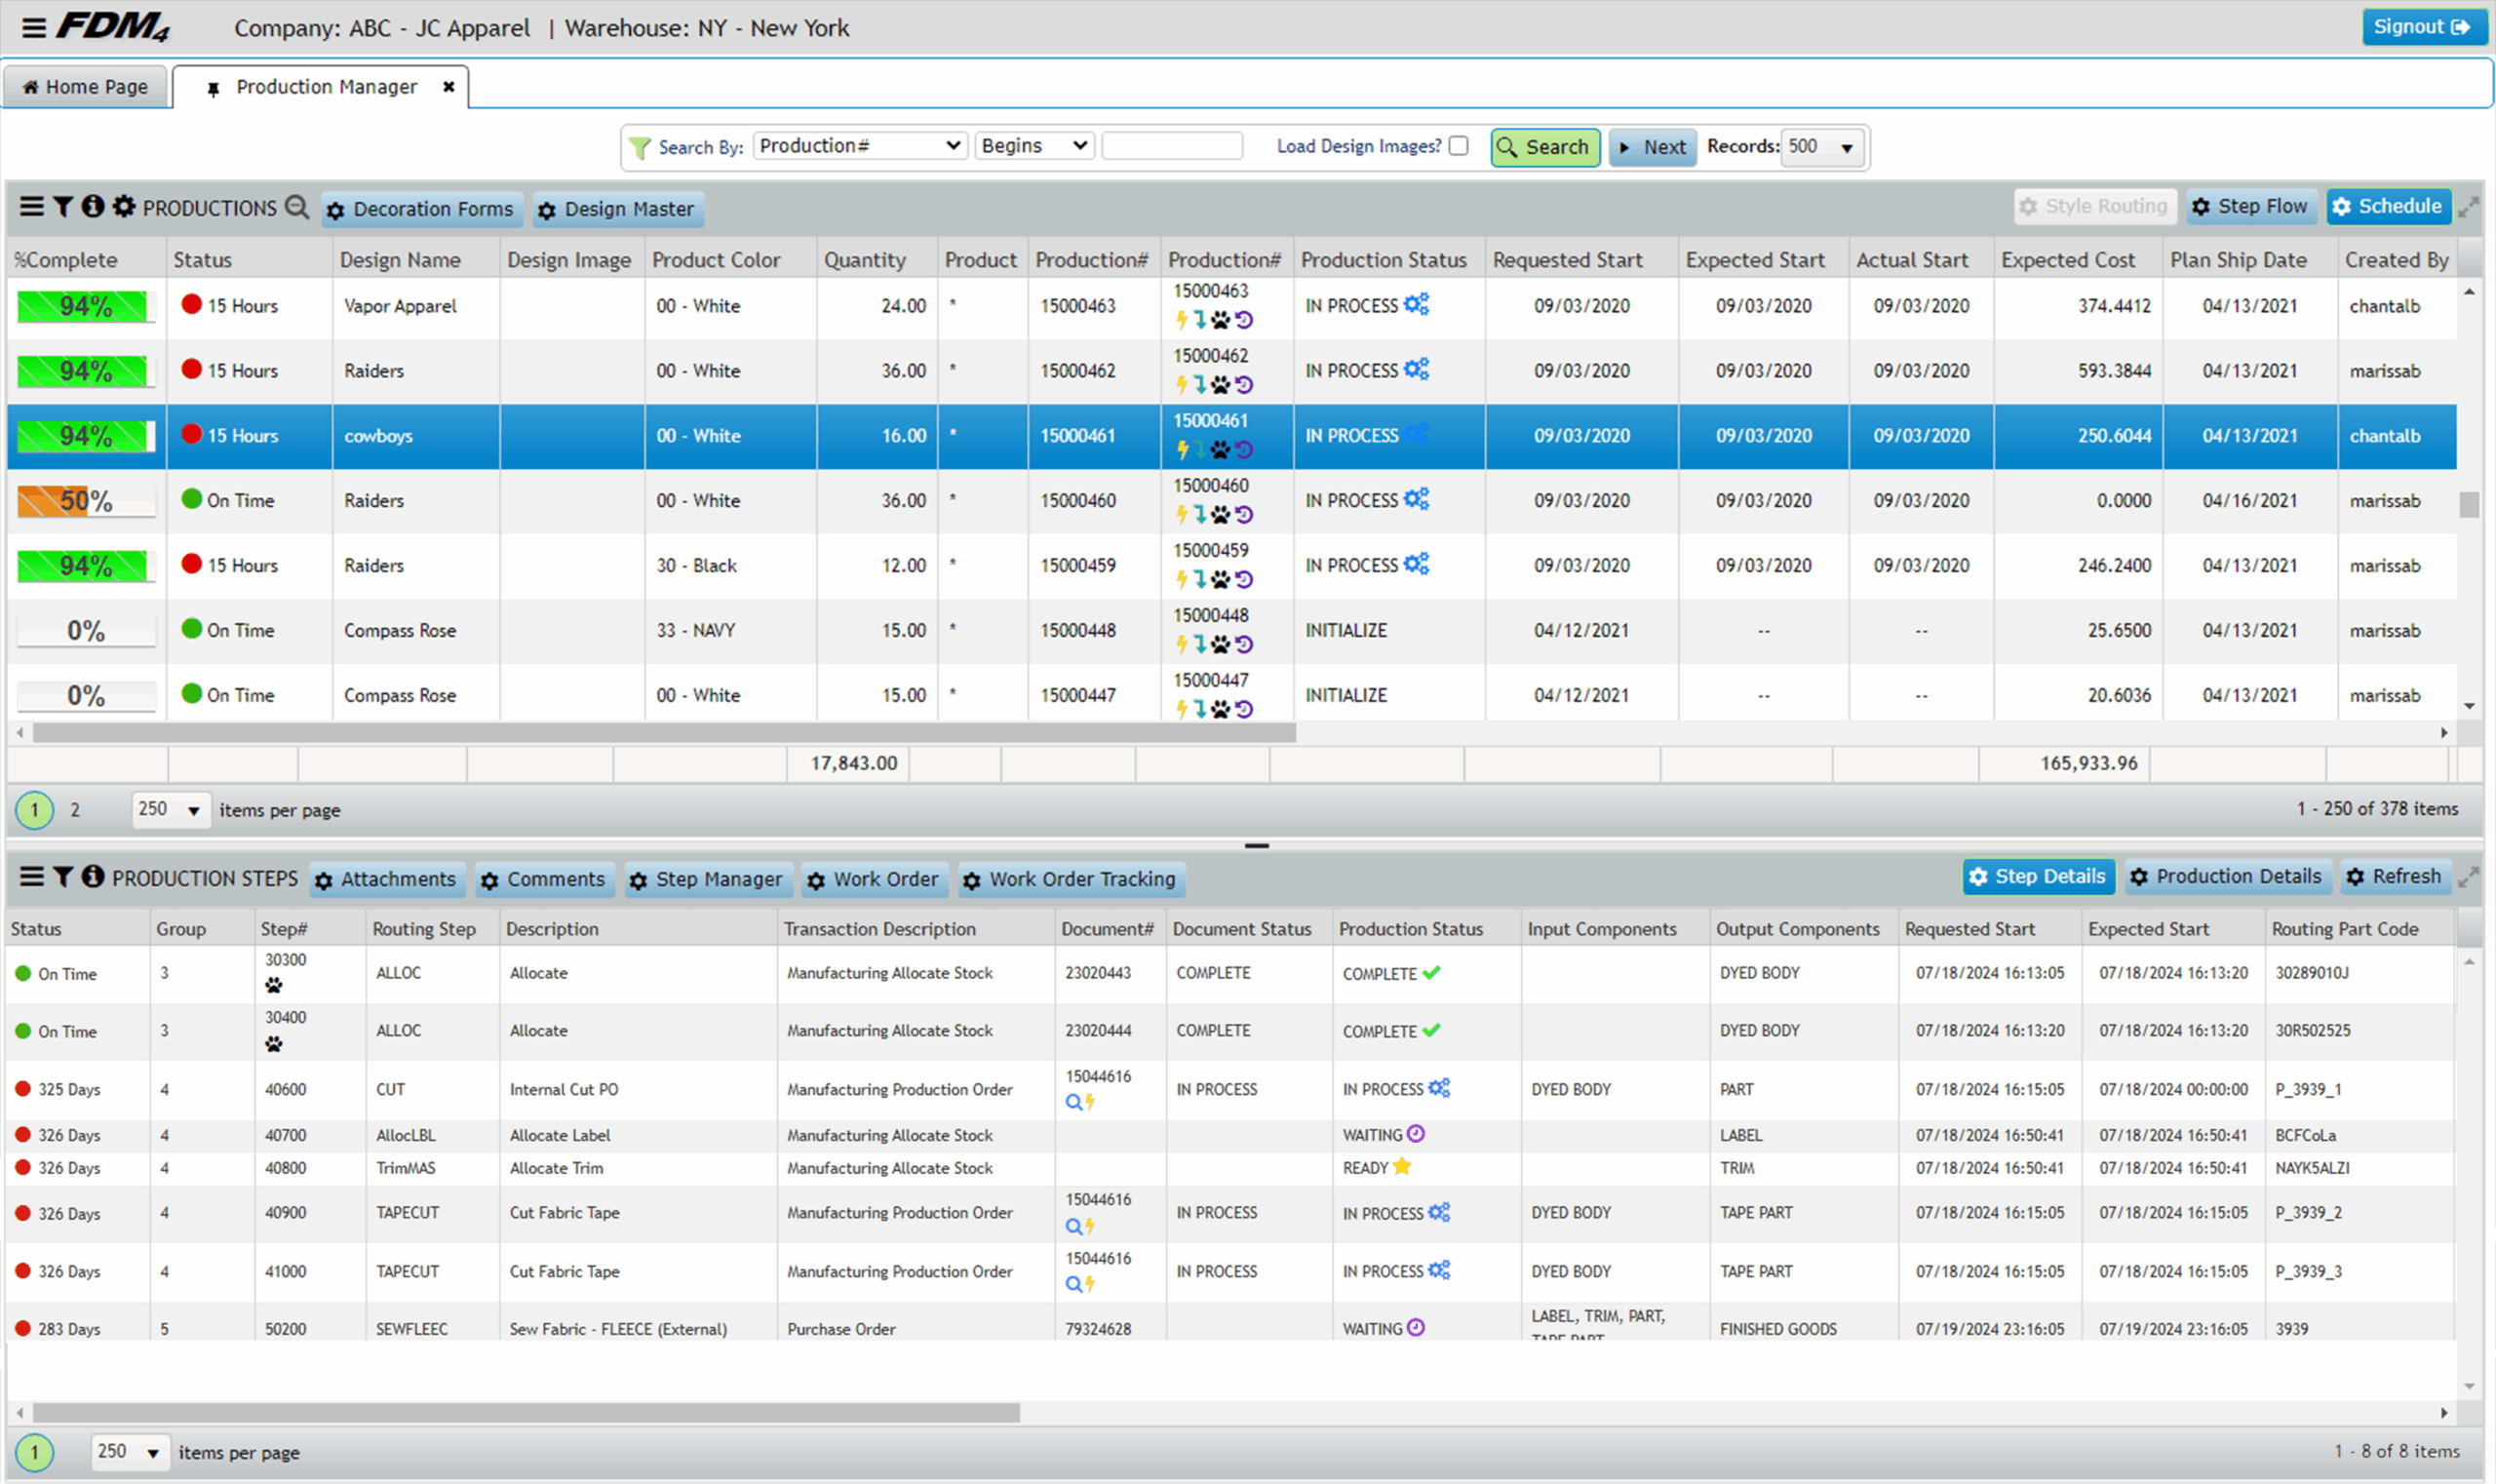Expand the Records 500 dropdown

(x=1822, y=147)
